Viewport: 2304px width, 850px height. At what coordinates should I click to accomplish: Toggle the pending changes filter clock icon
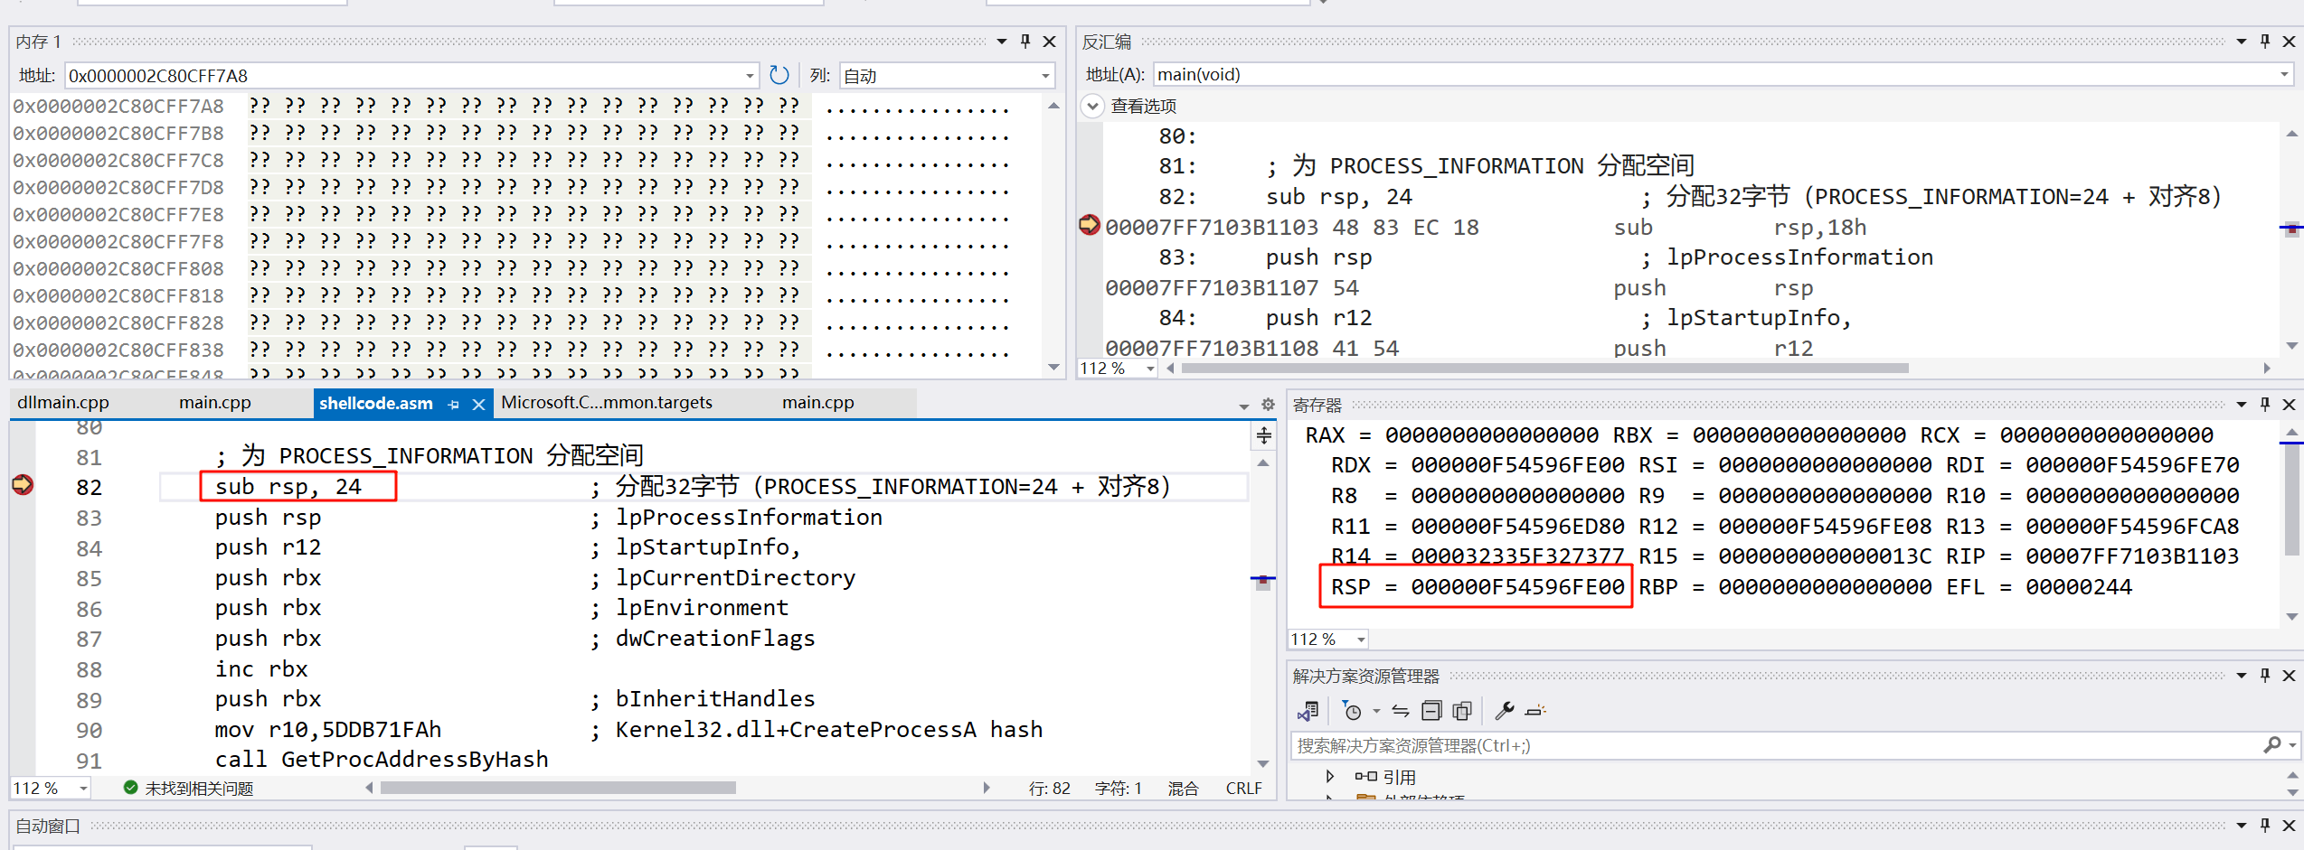point(1352,711)
